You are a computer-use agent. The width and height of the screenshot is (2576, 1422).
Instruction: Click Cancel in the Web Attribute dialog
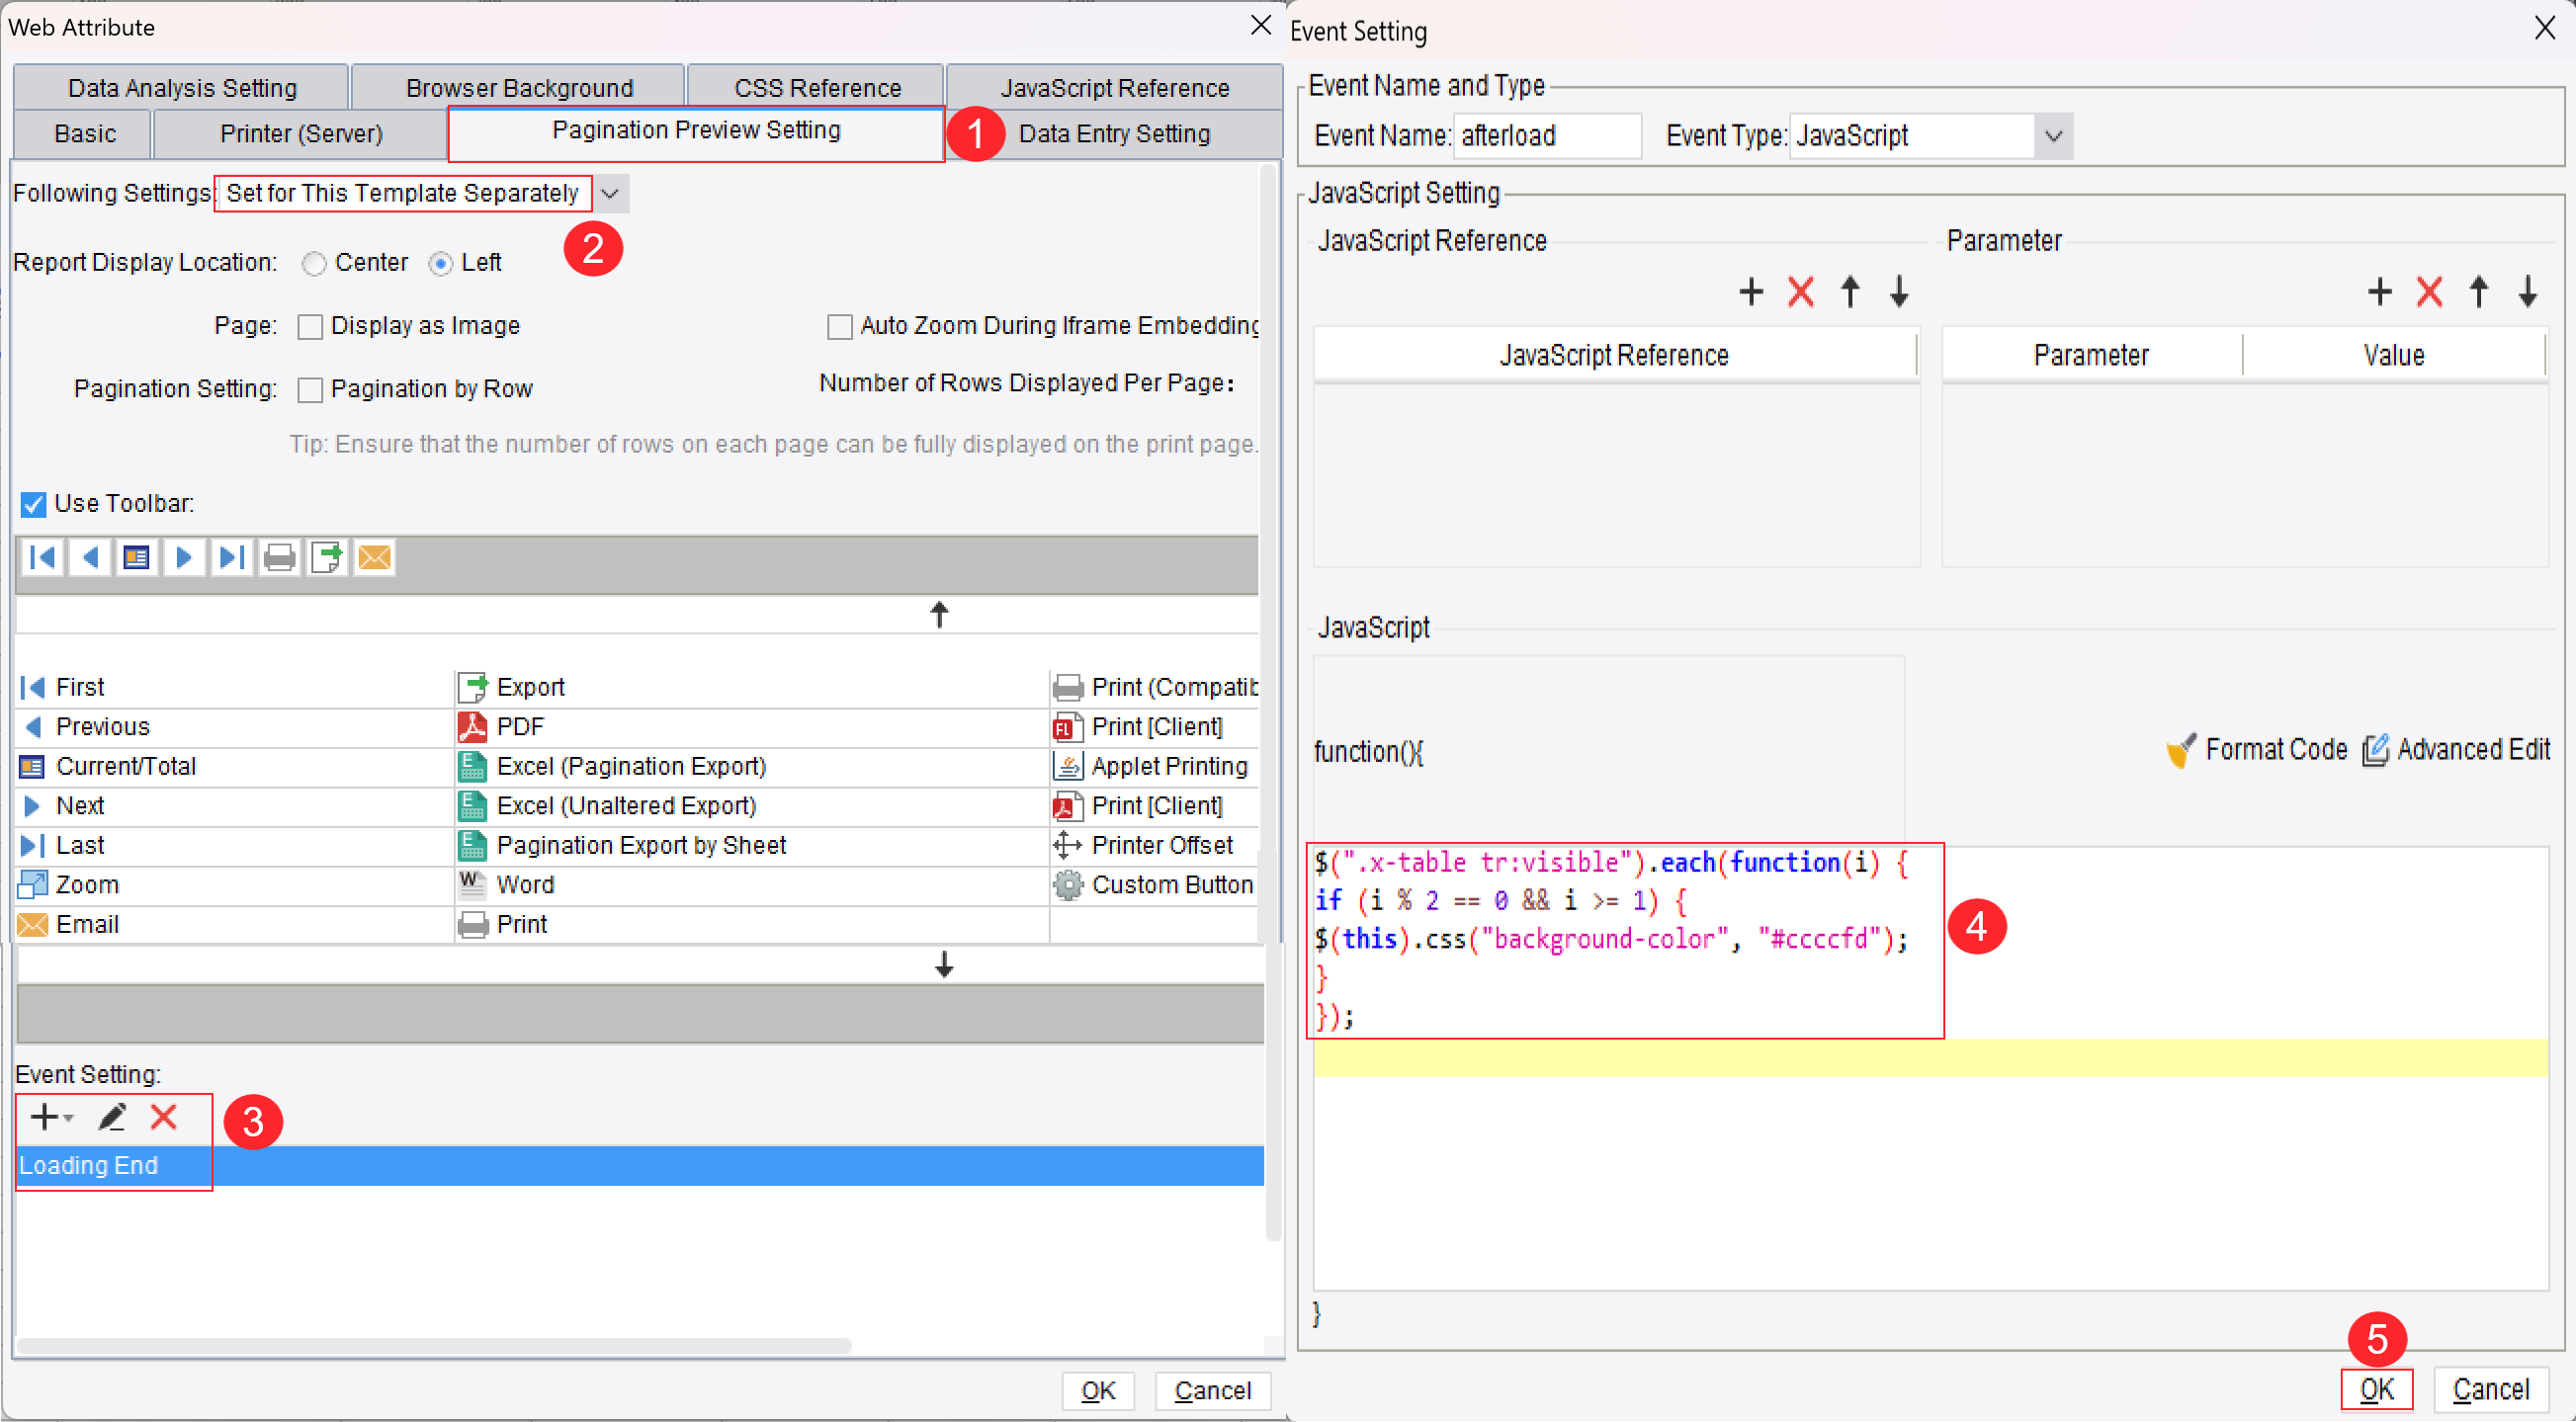click(x=1212, y=1391)
